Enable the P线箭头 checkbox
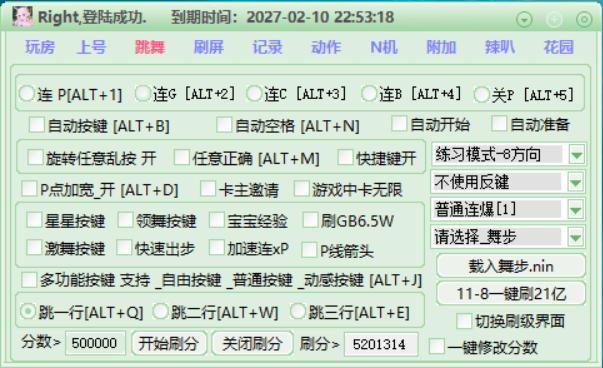603x368 pixels. [310, 250]
